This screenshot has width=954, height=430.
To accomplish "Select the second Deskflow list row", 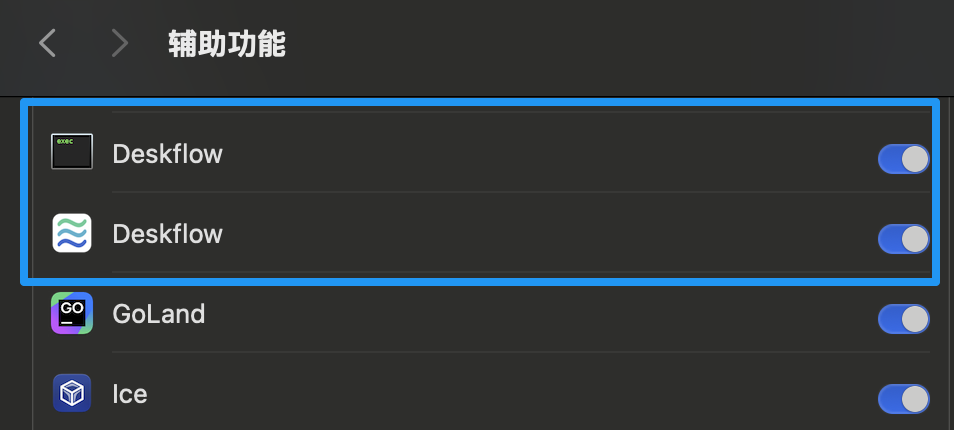I will tap(500, 234).
